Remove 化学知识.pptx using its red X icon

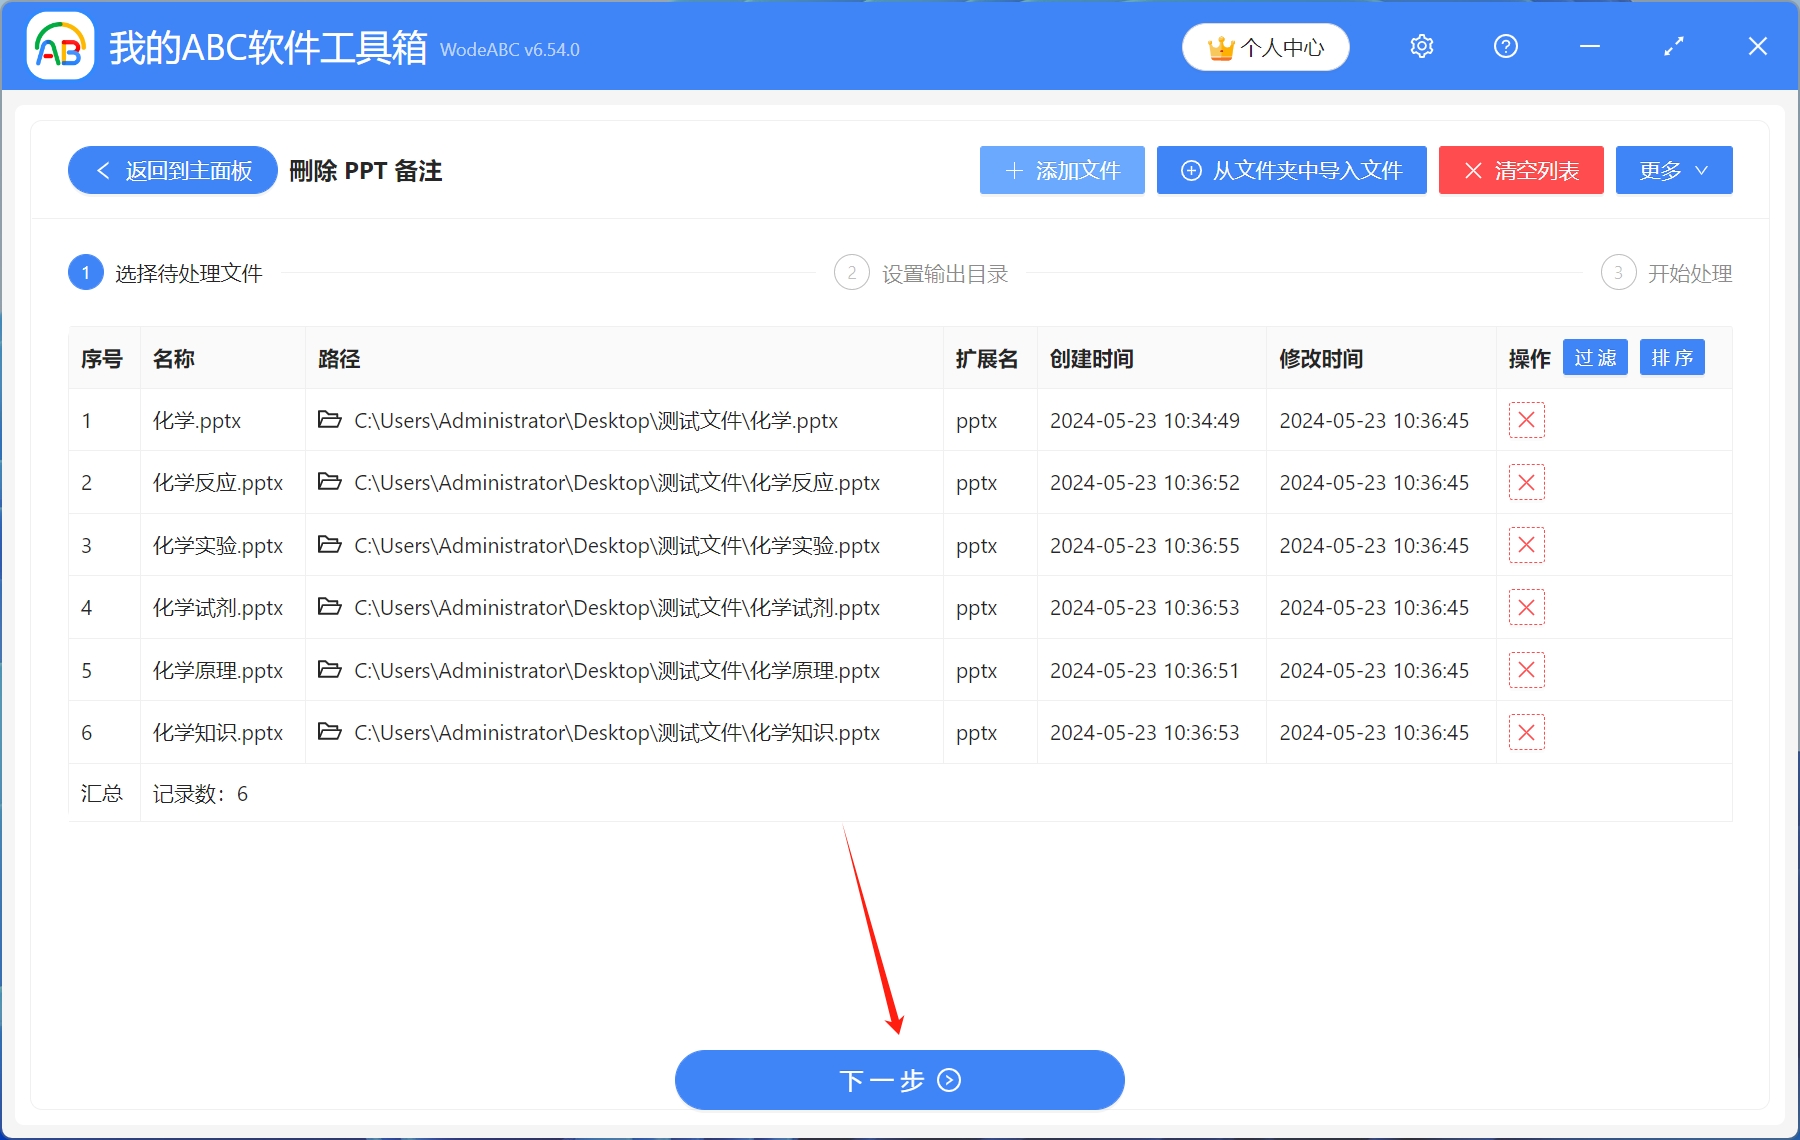click(1526, 732)
